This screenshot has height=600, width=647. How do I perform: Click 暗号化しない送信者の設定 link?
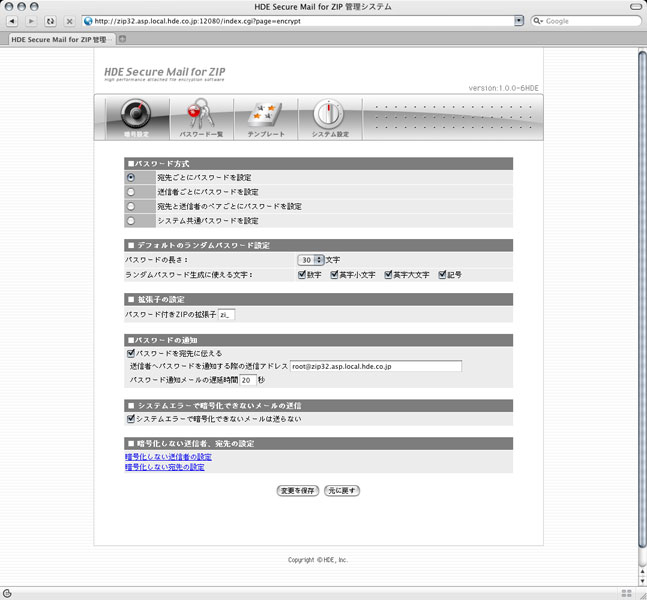click(x=168, y=457)
